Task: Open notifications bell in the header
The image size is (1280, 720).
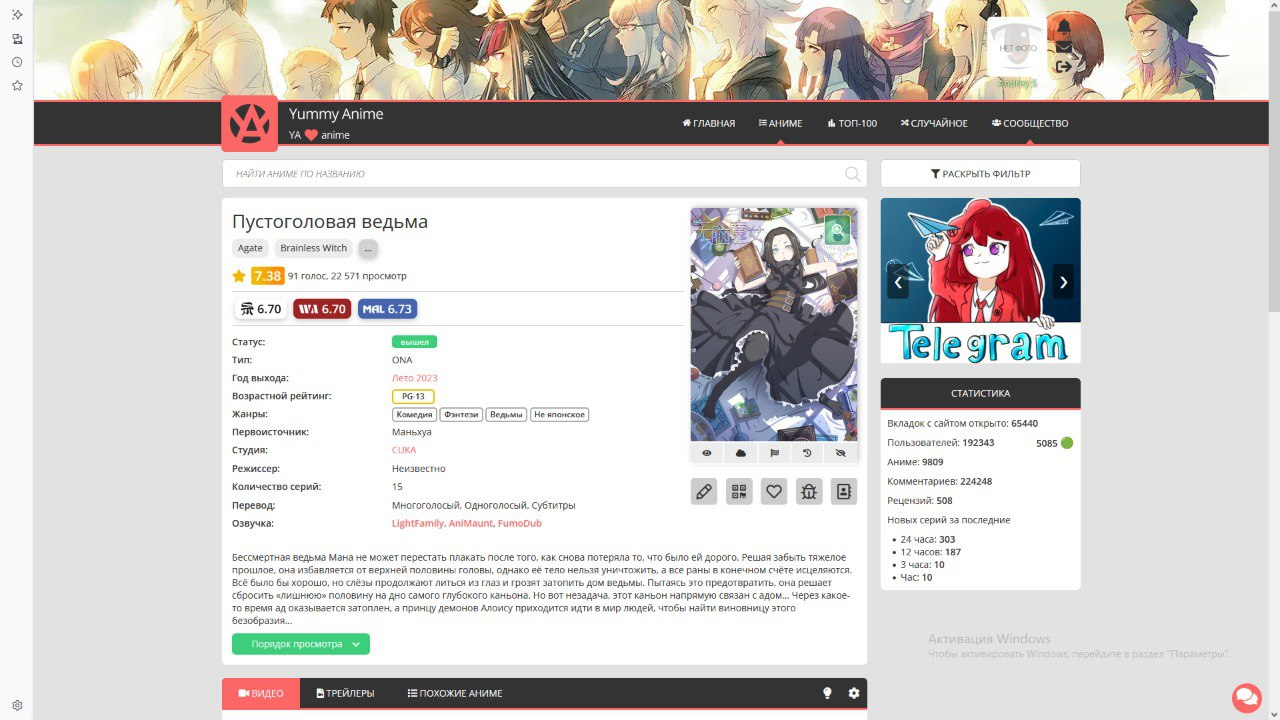Action: (1064, 26)
